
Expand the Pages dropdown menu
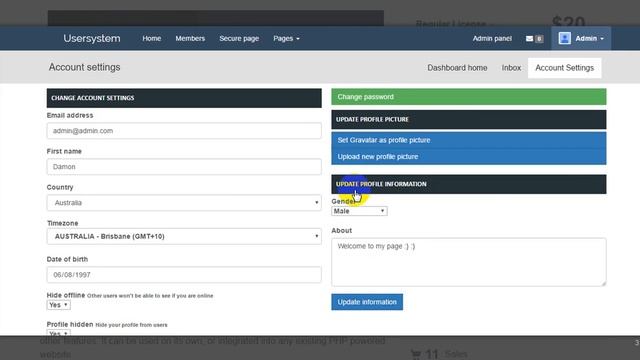pos(286,38)
